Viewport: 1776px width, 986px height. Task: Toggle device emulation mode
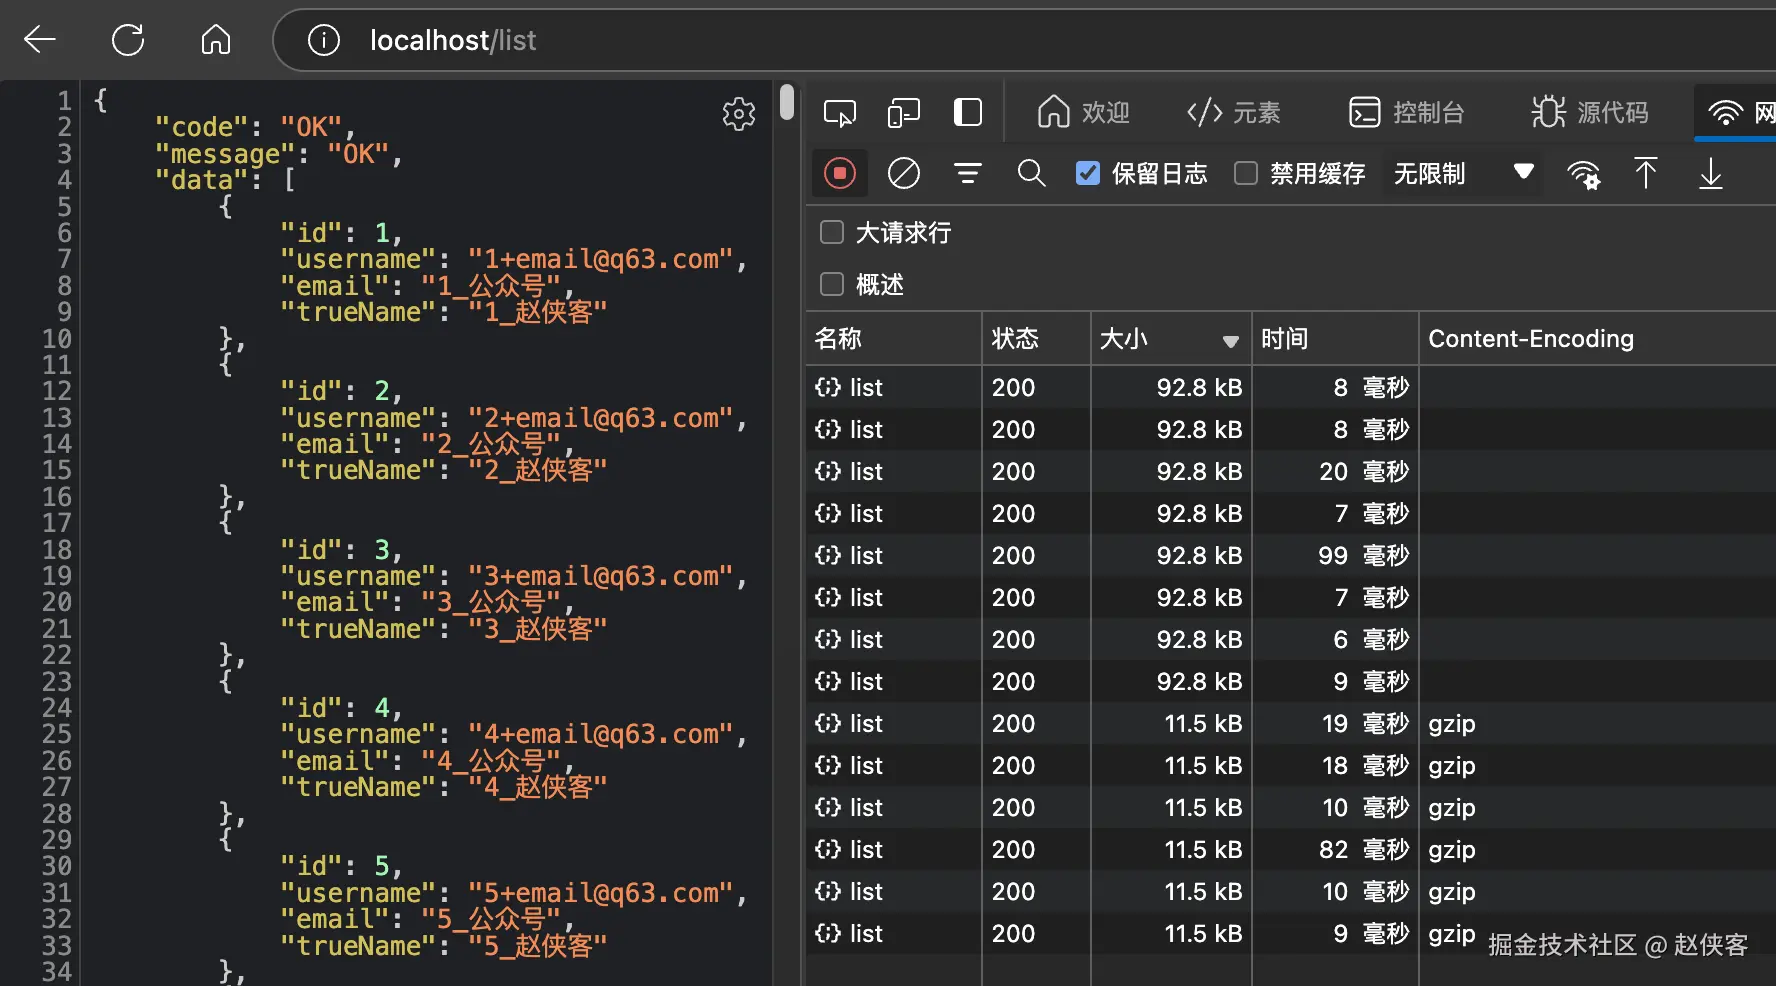point(904,113)
